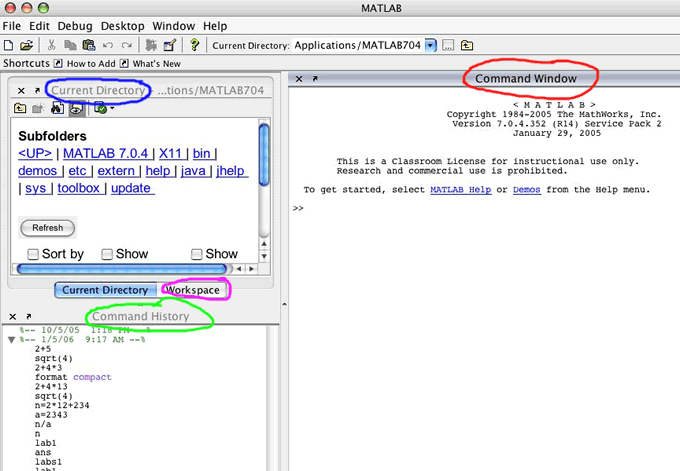The height and width of the screenshot is (471, 680).
Task: Close the Current Directory panel
Action: [x=21, y=91]
